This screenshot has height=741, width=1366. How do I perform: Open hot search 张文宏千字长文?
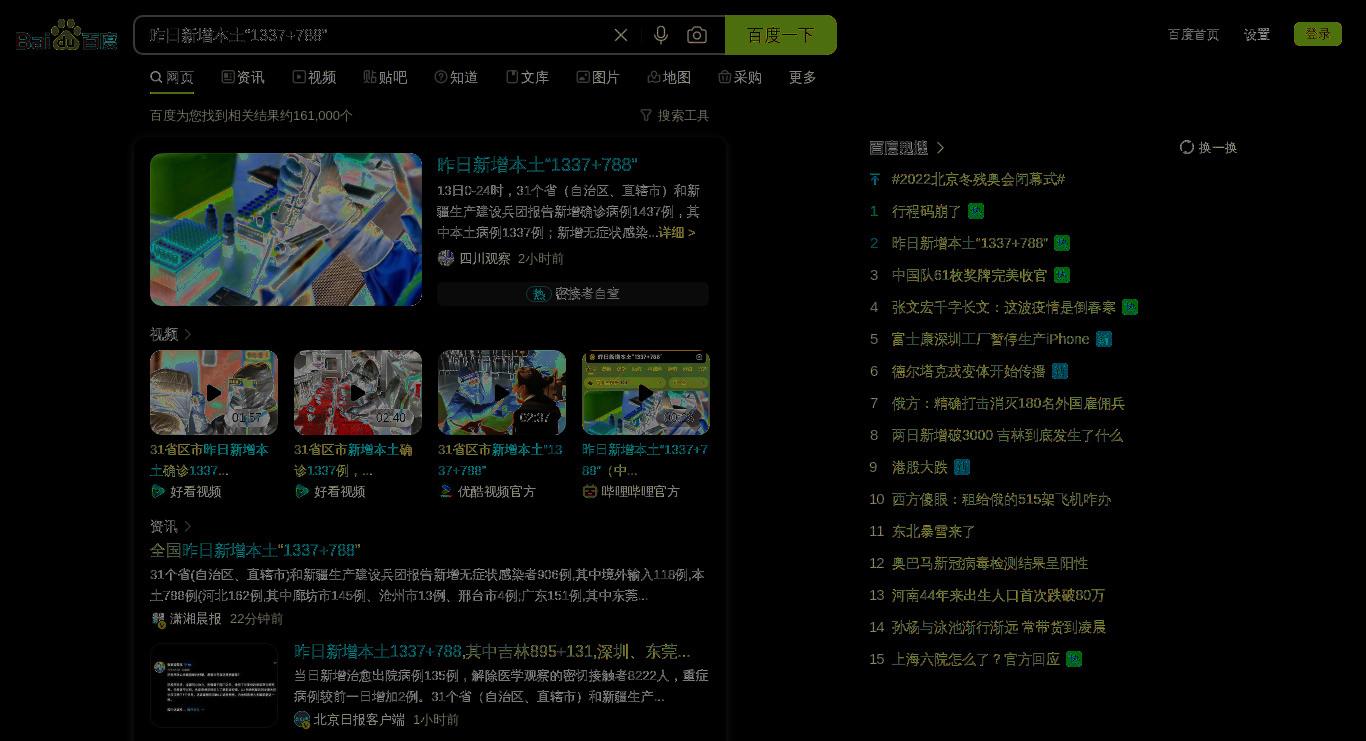tap(1003, 307)
